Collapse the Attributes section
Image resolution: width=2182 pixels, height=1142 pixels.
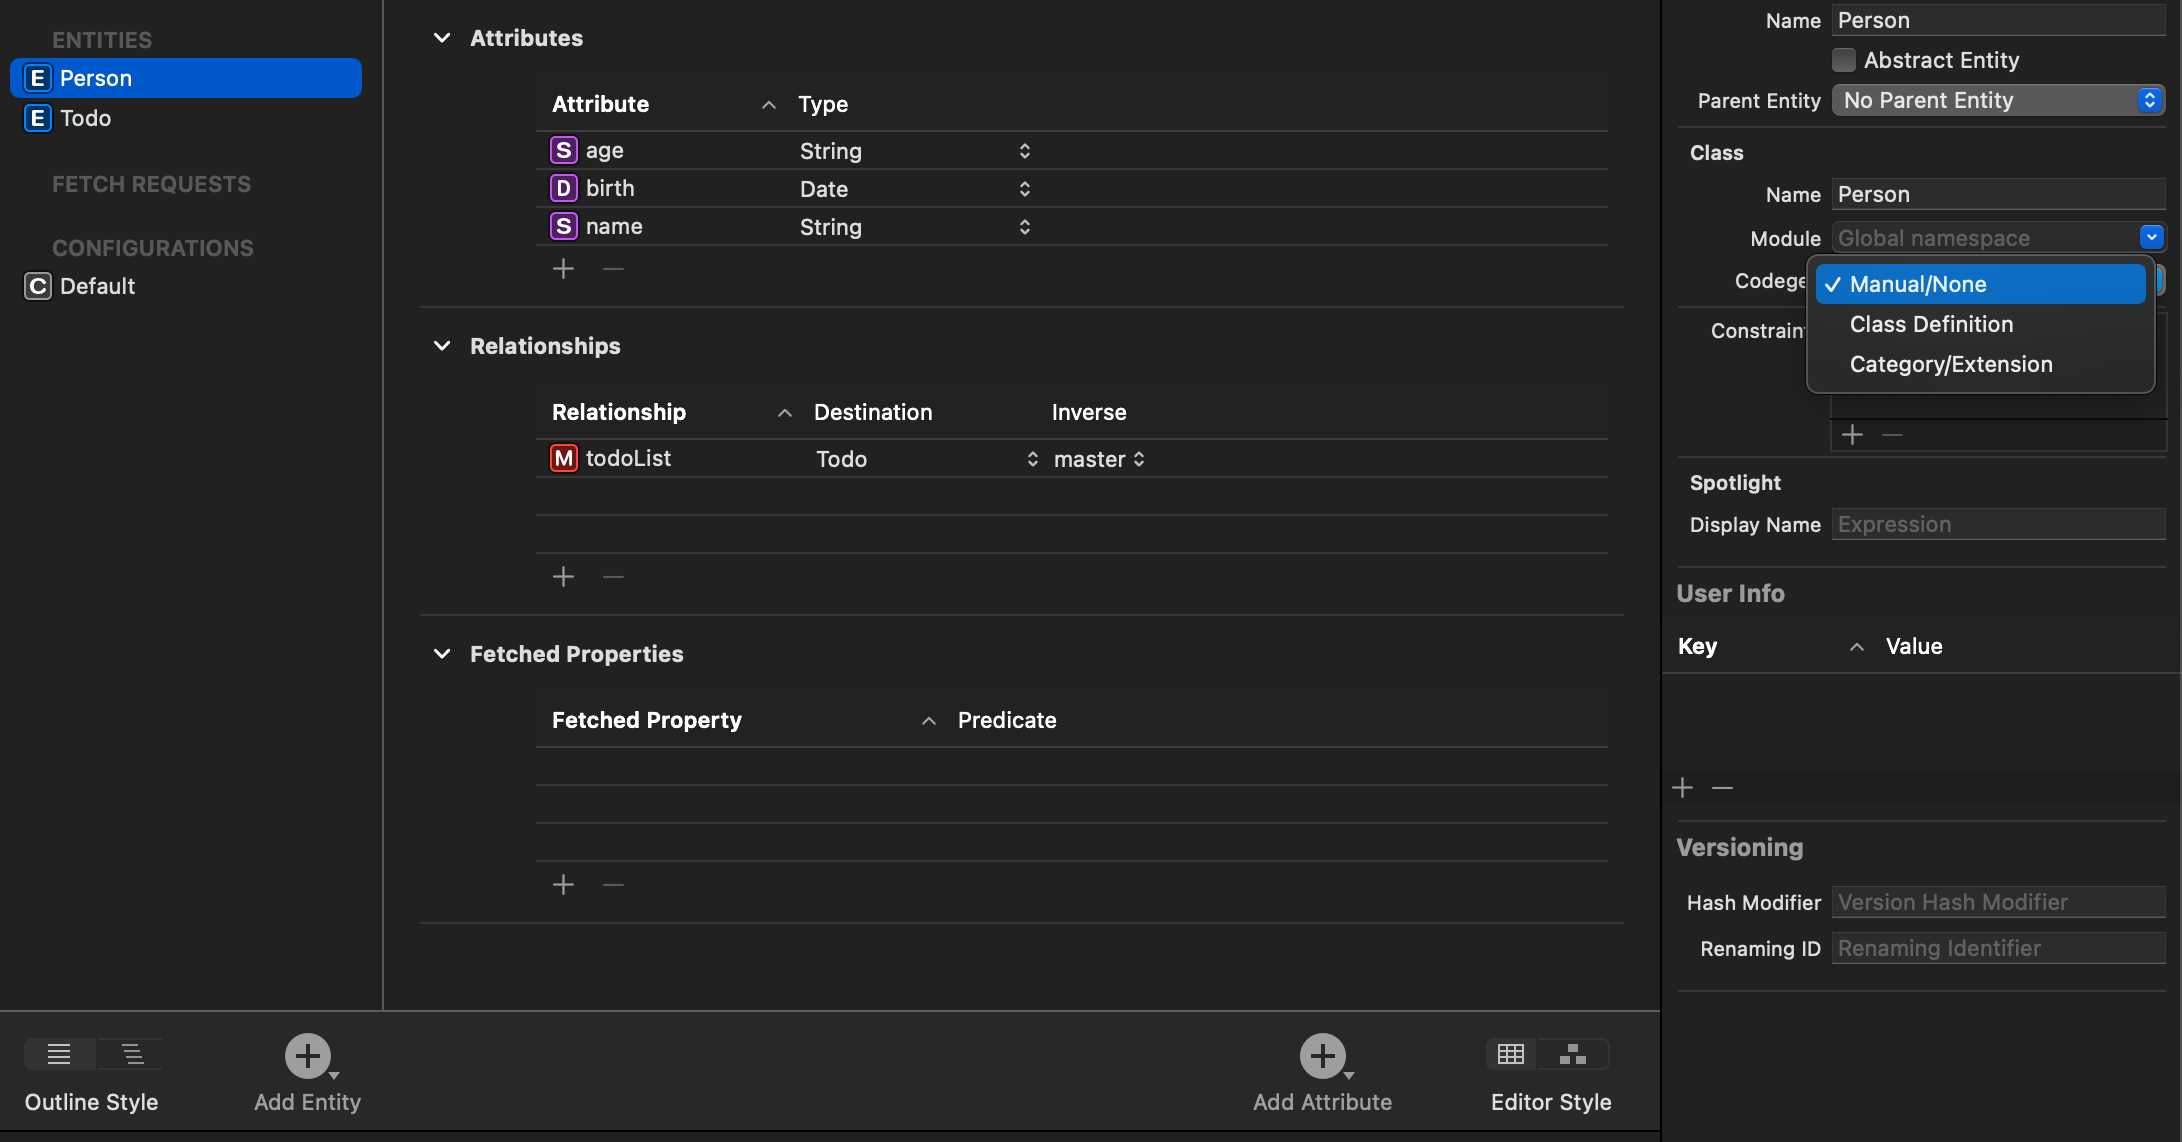(x=442, y=38)
